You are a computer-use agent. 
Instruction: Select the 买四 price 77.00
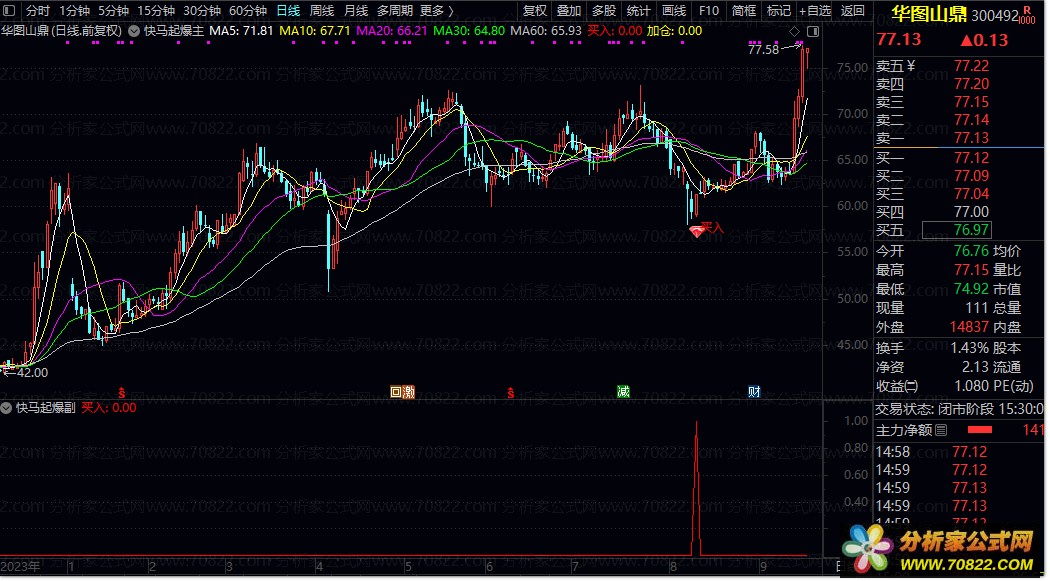tap(972, 212)
